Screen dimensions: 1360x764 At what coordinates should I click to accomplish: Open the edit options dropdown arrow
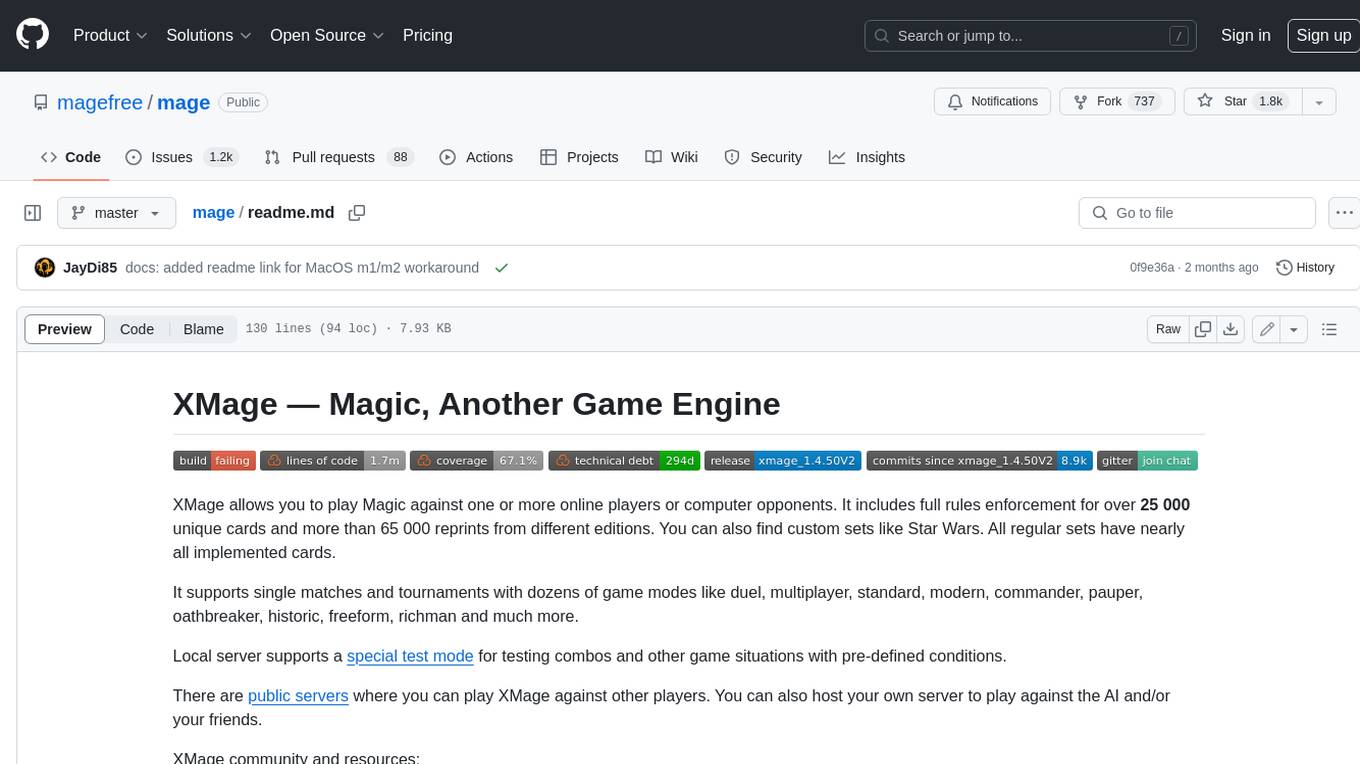[1294, 329]
